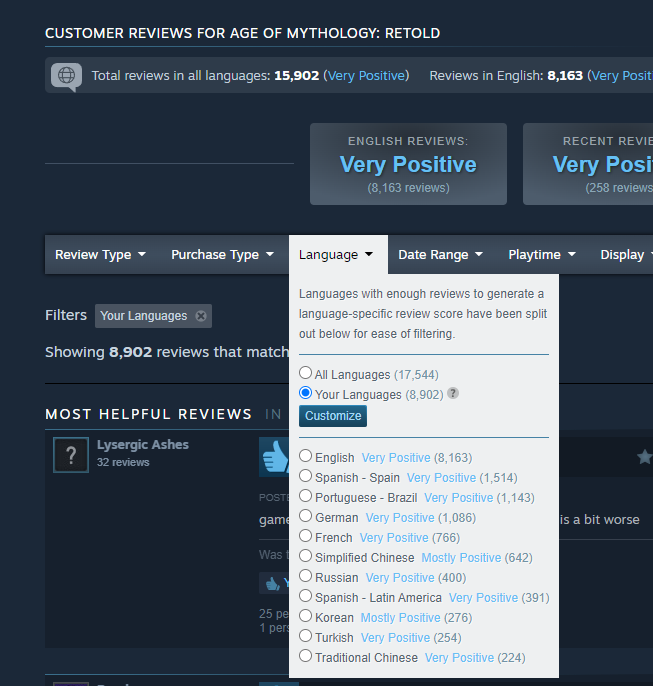
Task: Open the Date Range dropdown
Action: [440, 255]
